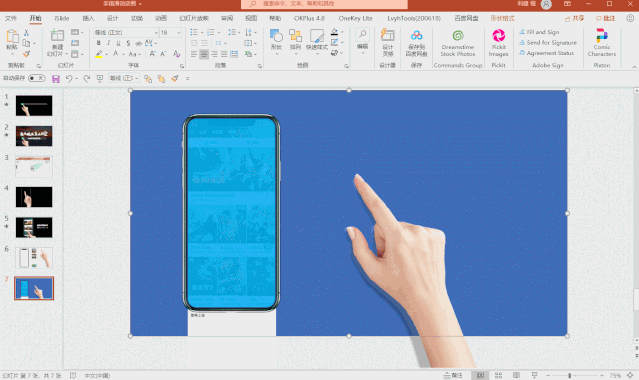Screen dimensions: 639x380
Task: Click the yellow text highlight color swatch
Action: pyautogui.click(x=99, y=54)
